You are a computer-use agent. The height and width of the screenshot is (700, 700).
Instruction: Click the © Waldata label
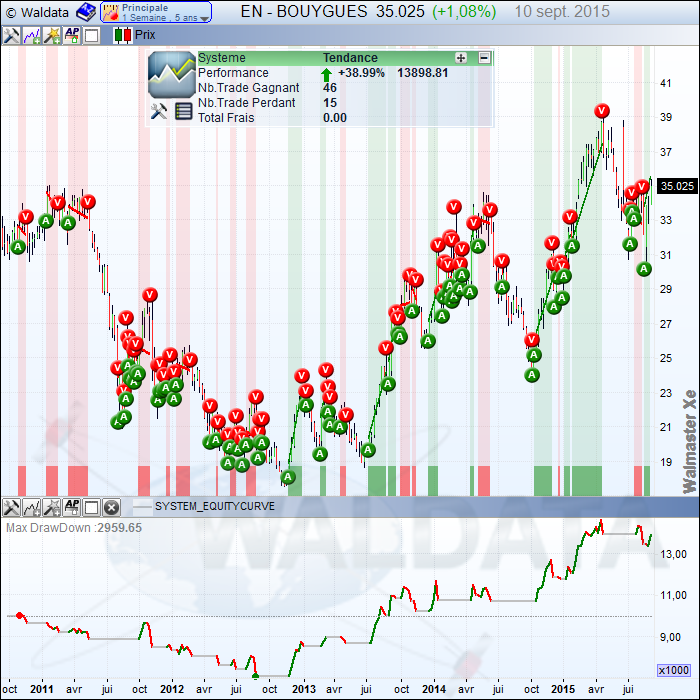(38, 12)
